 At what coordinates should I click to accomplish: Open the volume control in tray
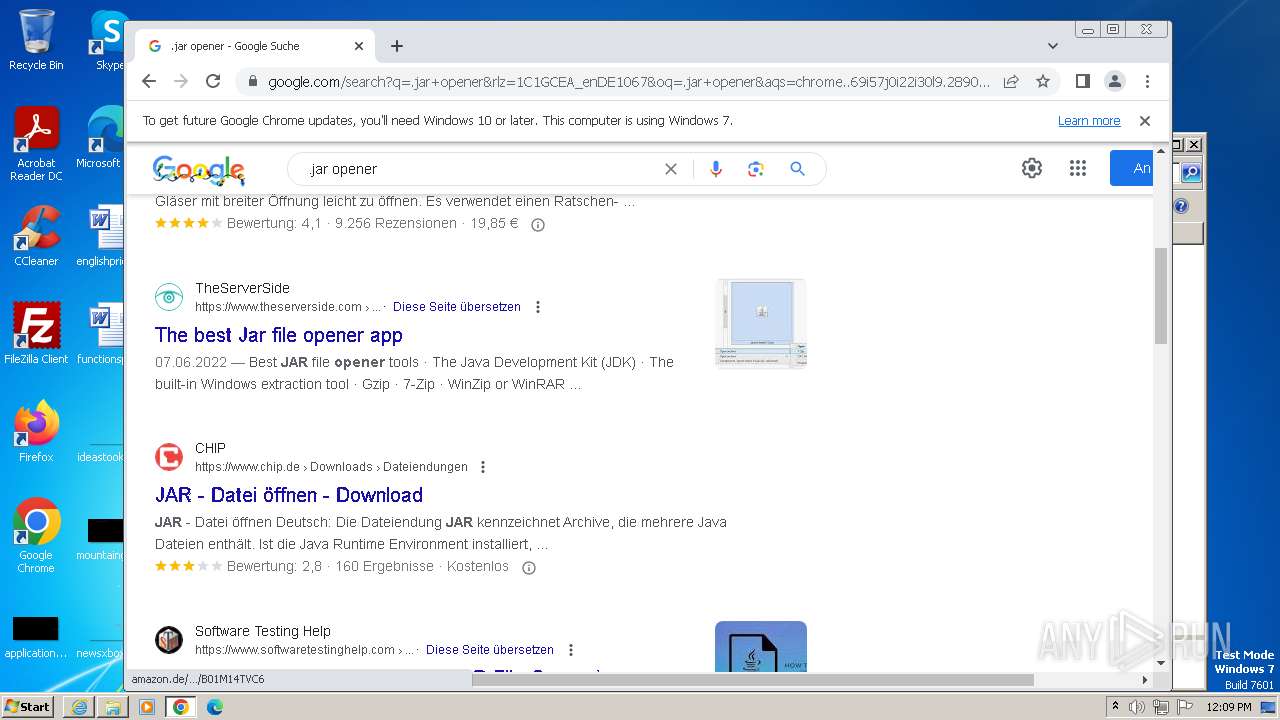(x=1137, y=707)
